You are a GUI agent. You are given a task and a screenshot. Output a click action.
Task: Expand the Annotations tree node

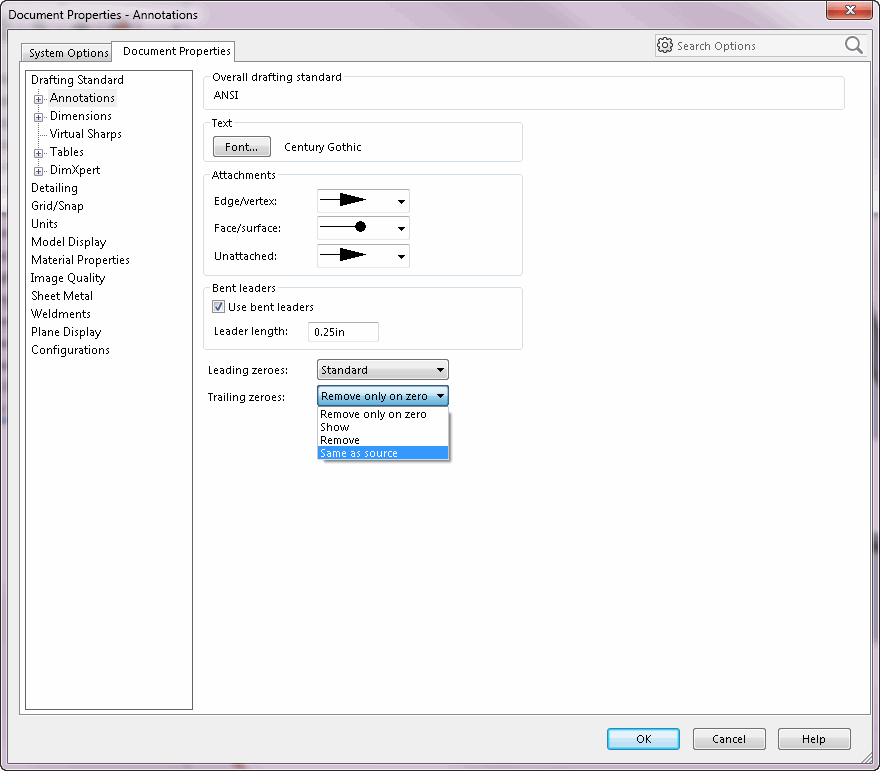pyautogui.click(x=38, y=99)
